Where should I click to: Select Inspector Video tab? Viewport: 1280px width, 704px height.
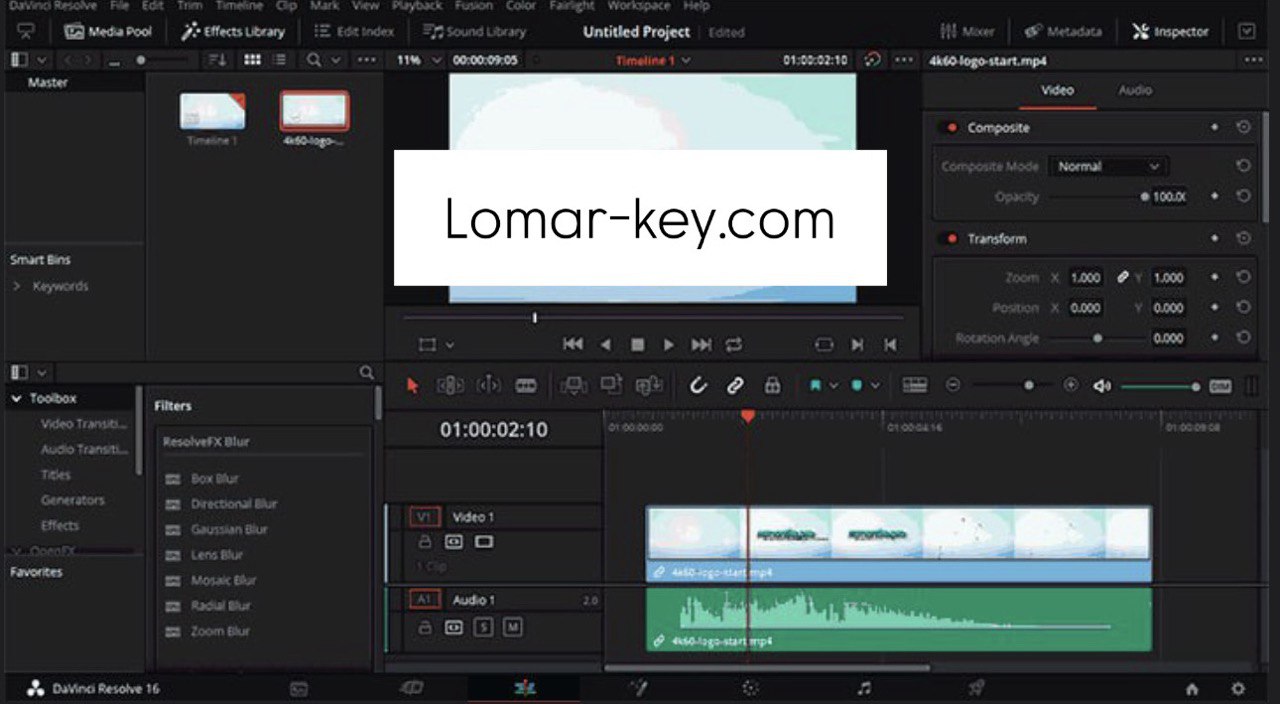click(x=1057, y=90)
